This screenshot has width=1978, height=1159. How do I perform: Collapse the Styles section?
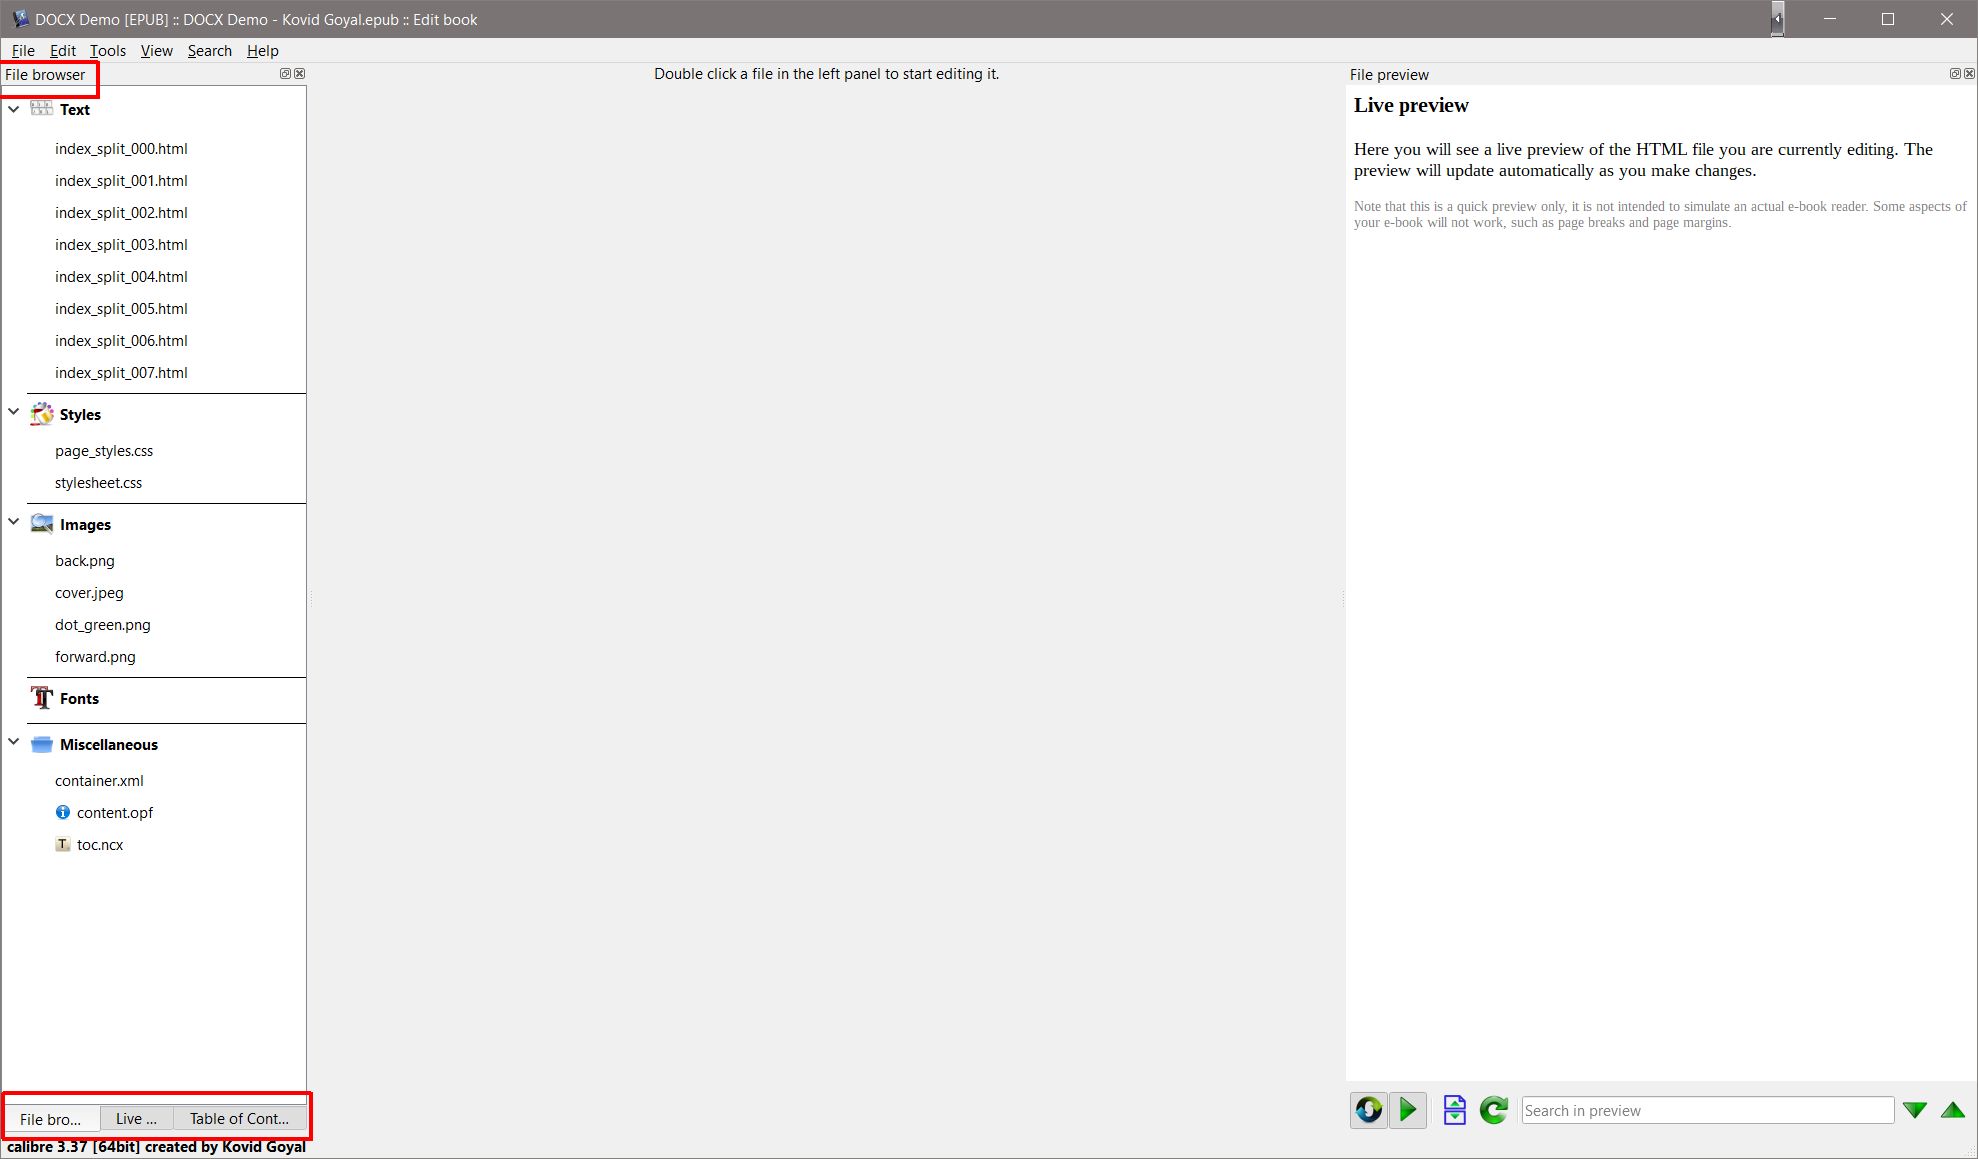pyautogui.click(x=14, y=412)
